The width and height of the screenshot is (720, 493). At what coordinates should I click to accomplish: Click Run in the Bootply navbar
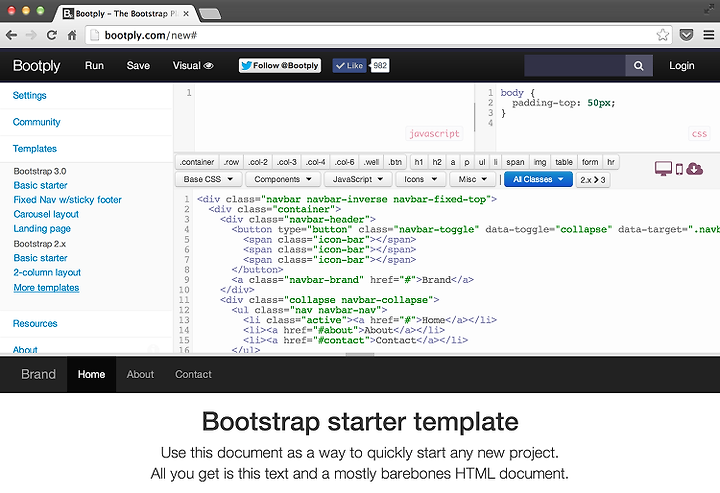[94, 66]
